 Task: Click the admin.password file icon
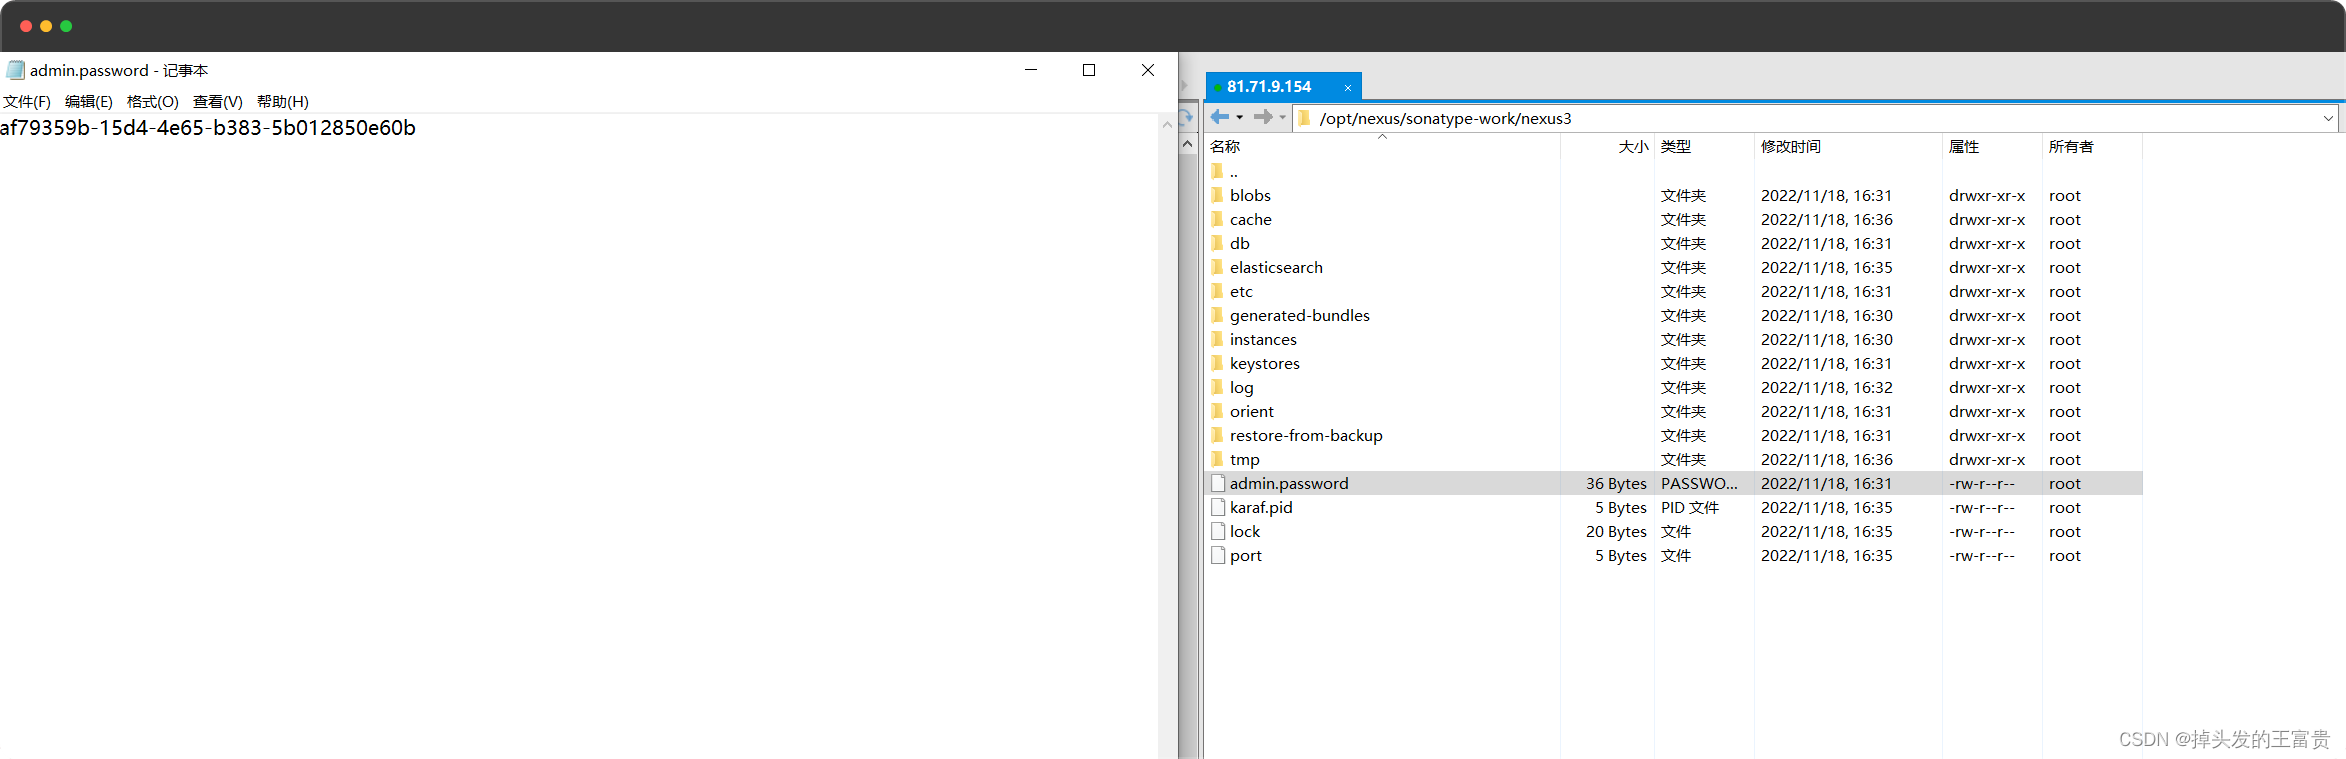(x=1218, y=483)
